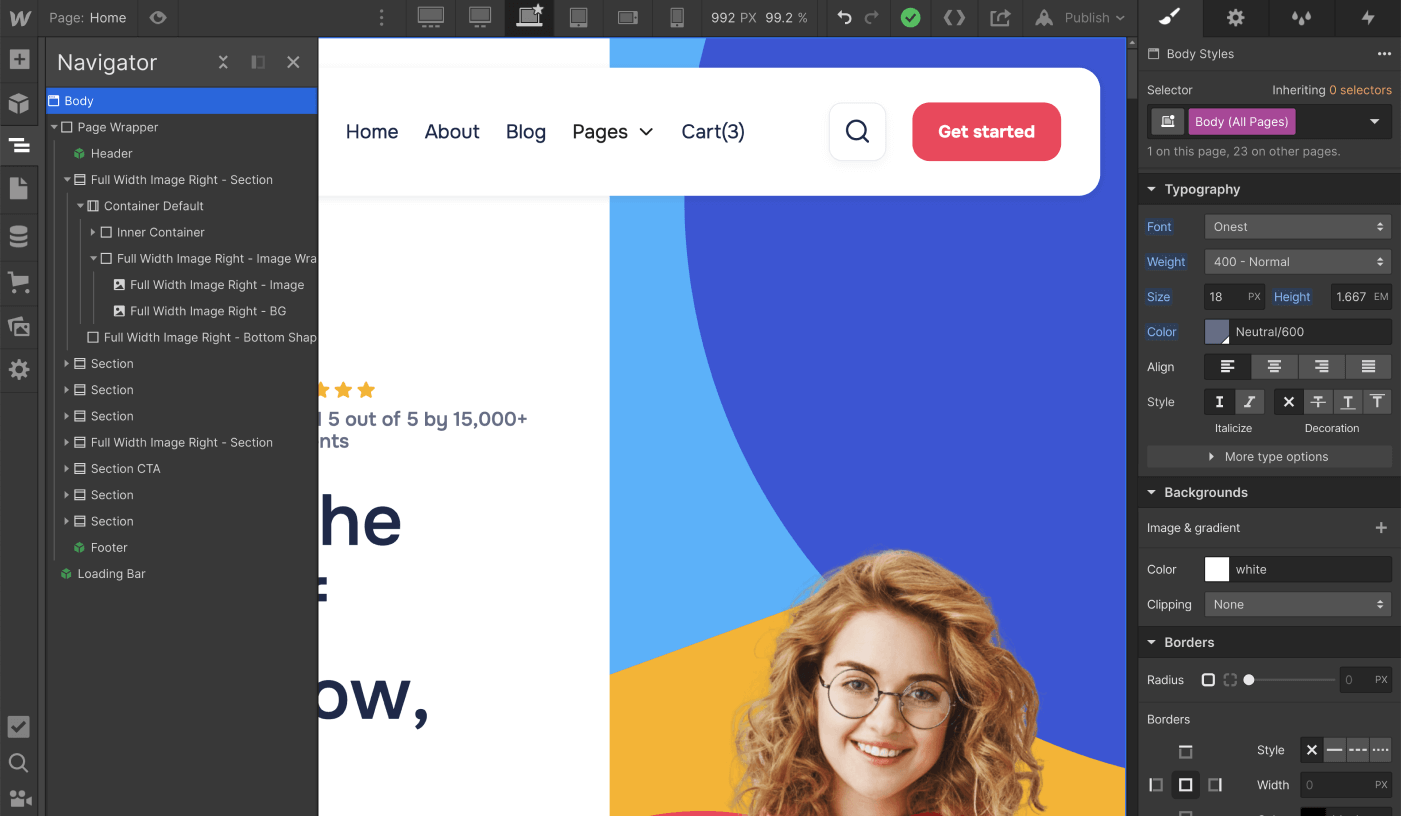Open the Style Manager panel
The height and width of the screenshot is (816, 1401).
[x=1168, y=18]
